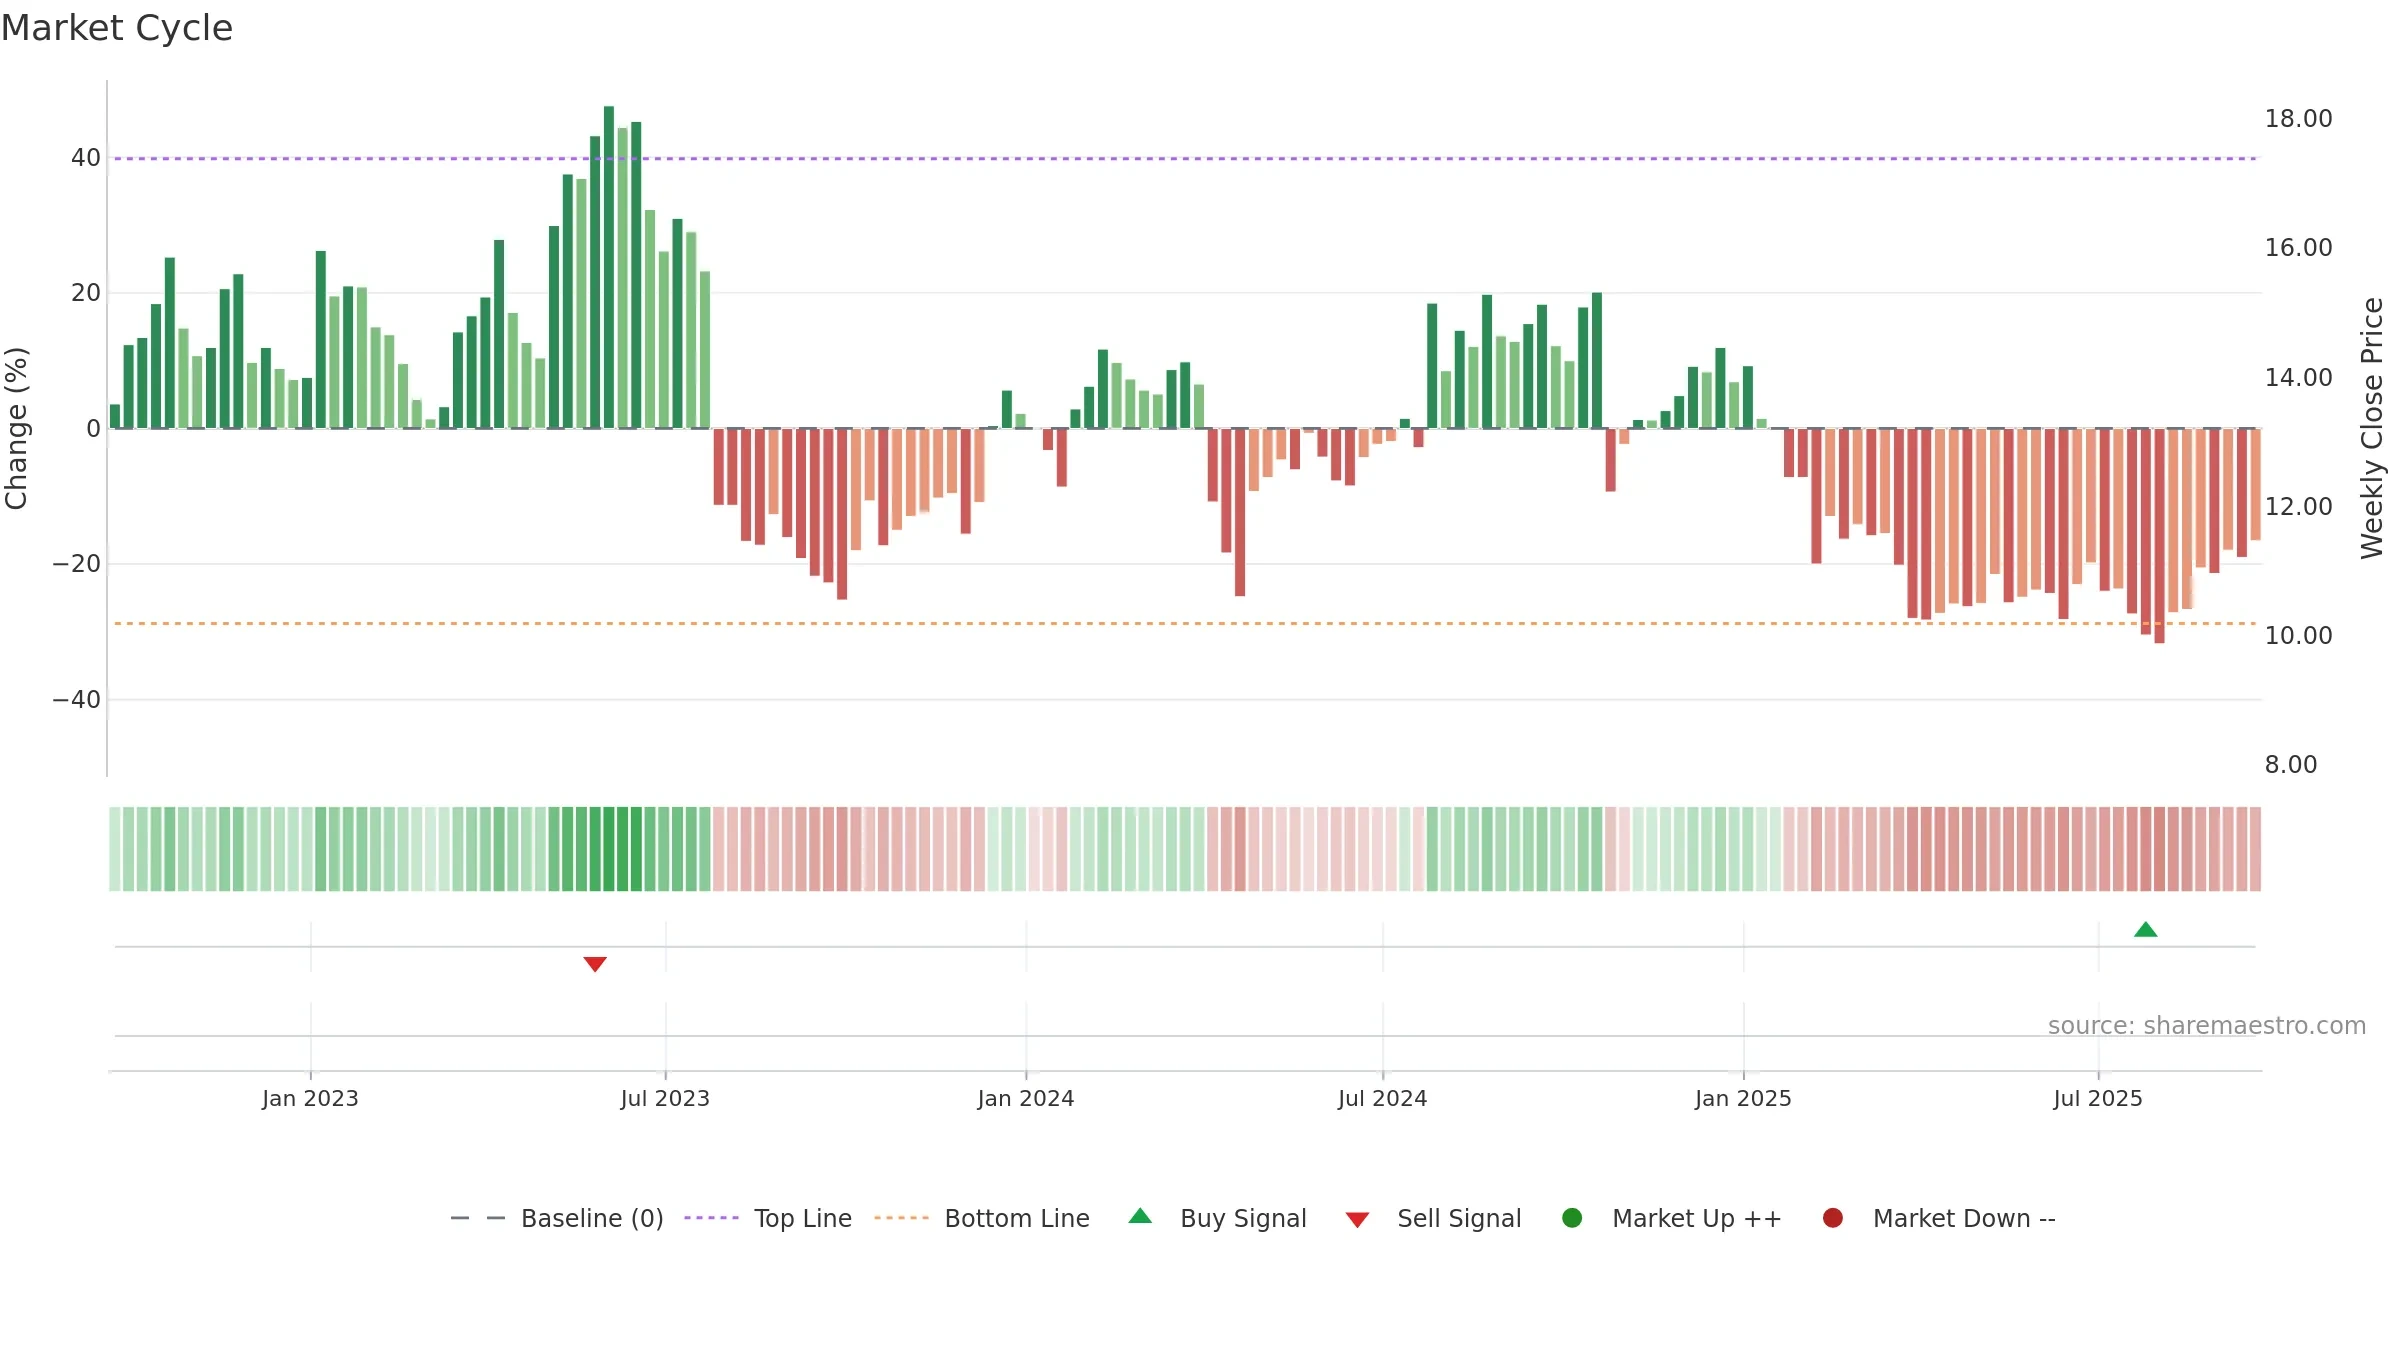The height and width of the screenshot is (1350, 2400).
Task: Click the tallest green bar peaking above the Top Line
Action: point(609,267)
